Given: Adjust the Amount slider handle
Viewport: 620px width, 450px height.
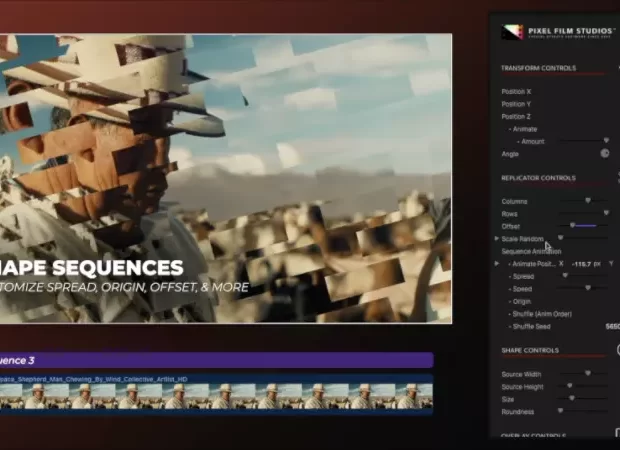Looking at the screenshot, I should [606, 141].
